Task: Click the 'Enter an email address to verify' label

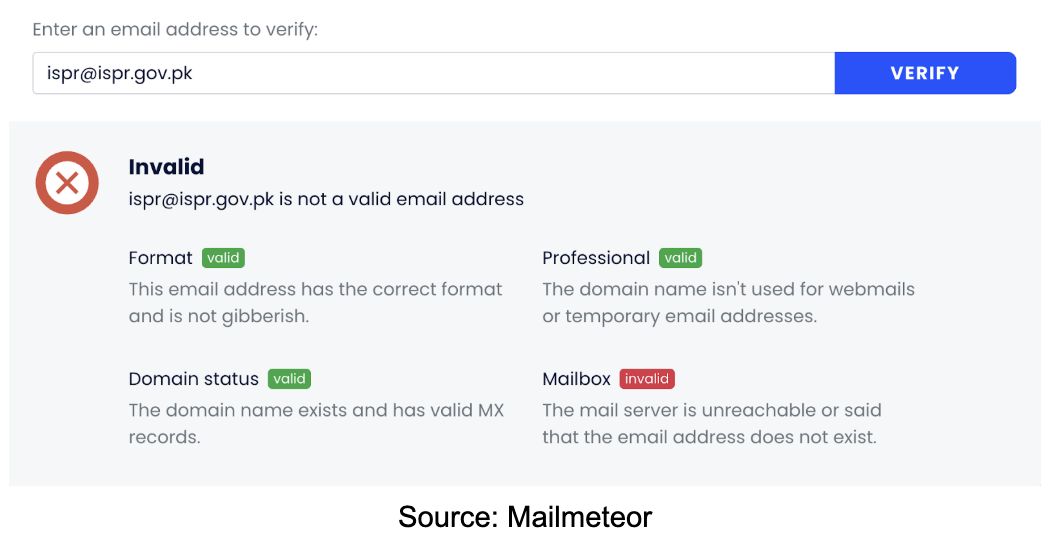Action: click(175, 29)
